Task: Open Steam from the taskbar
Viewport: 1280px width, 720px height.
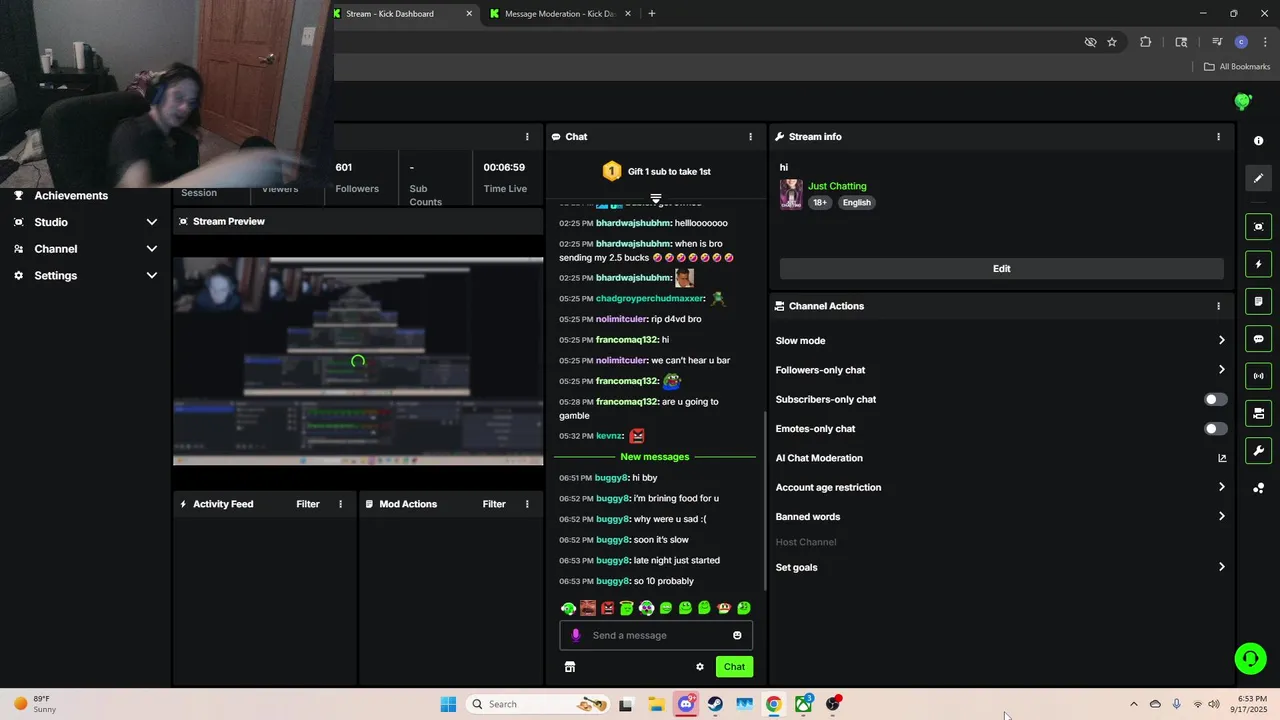Action: click(715, 704)
